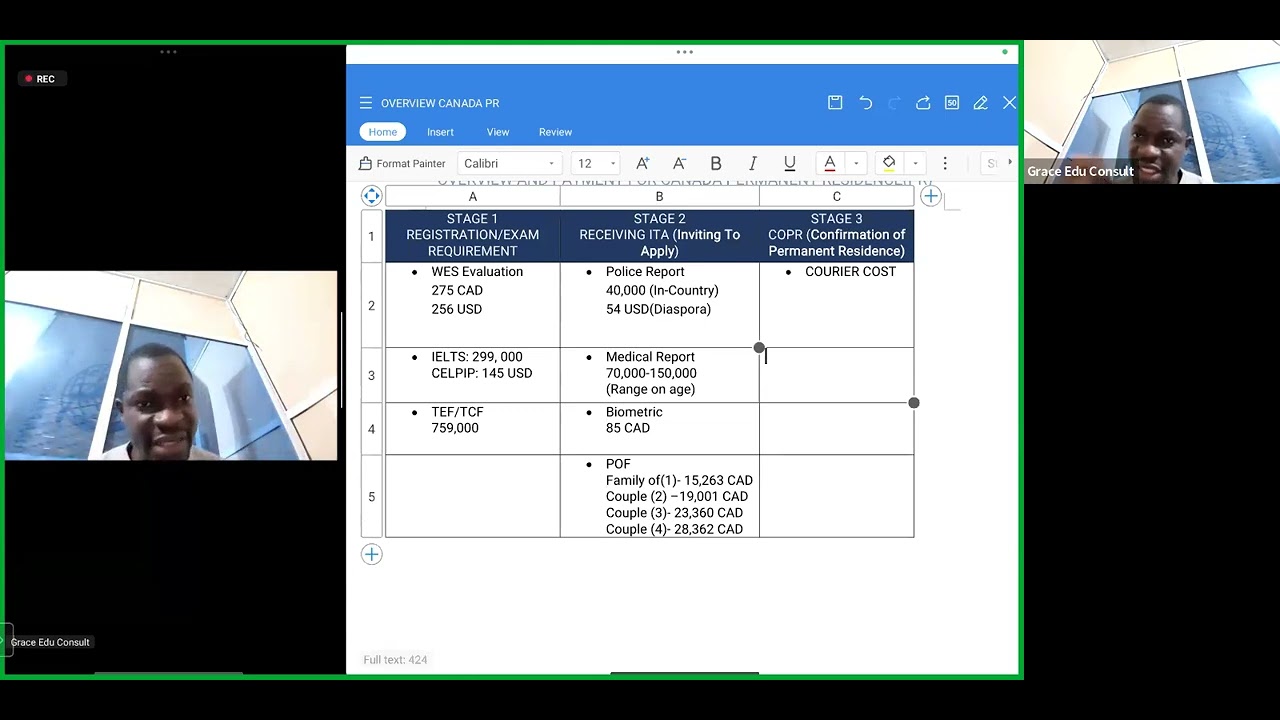Toggle bold formatting
1280x720 pixels.
pos(716,163)
